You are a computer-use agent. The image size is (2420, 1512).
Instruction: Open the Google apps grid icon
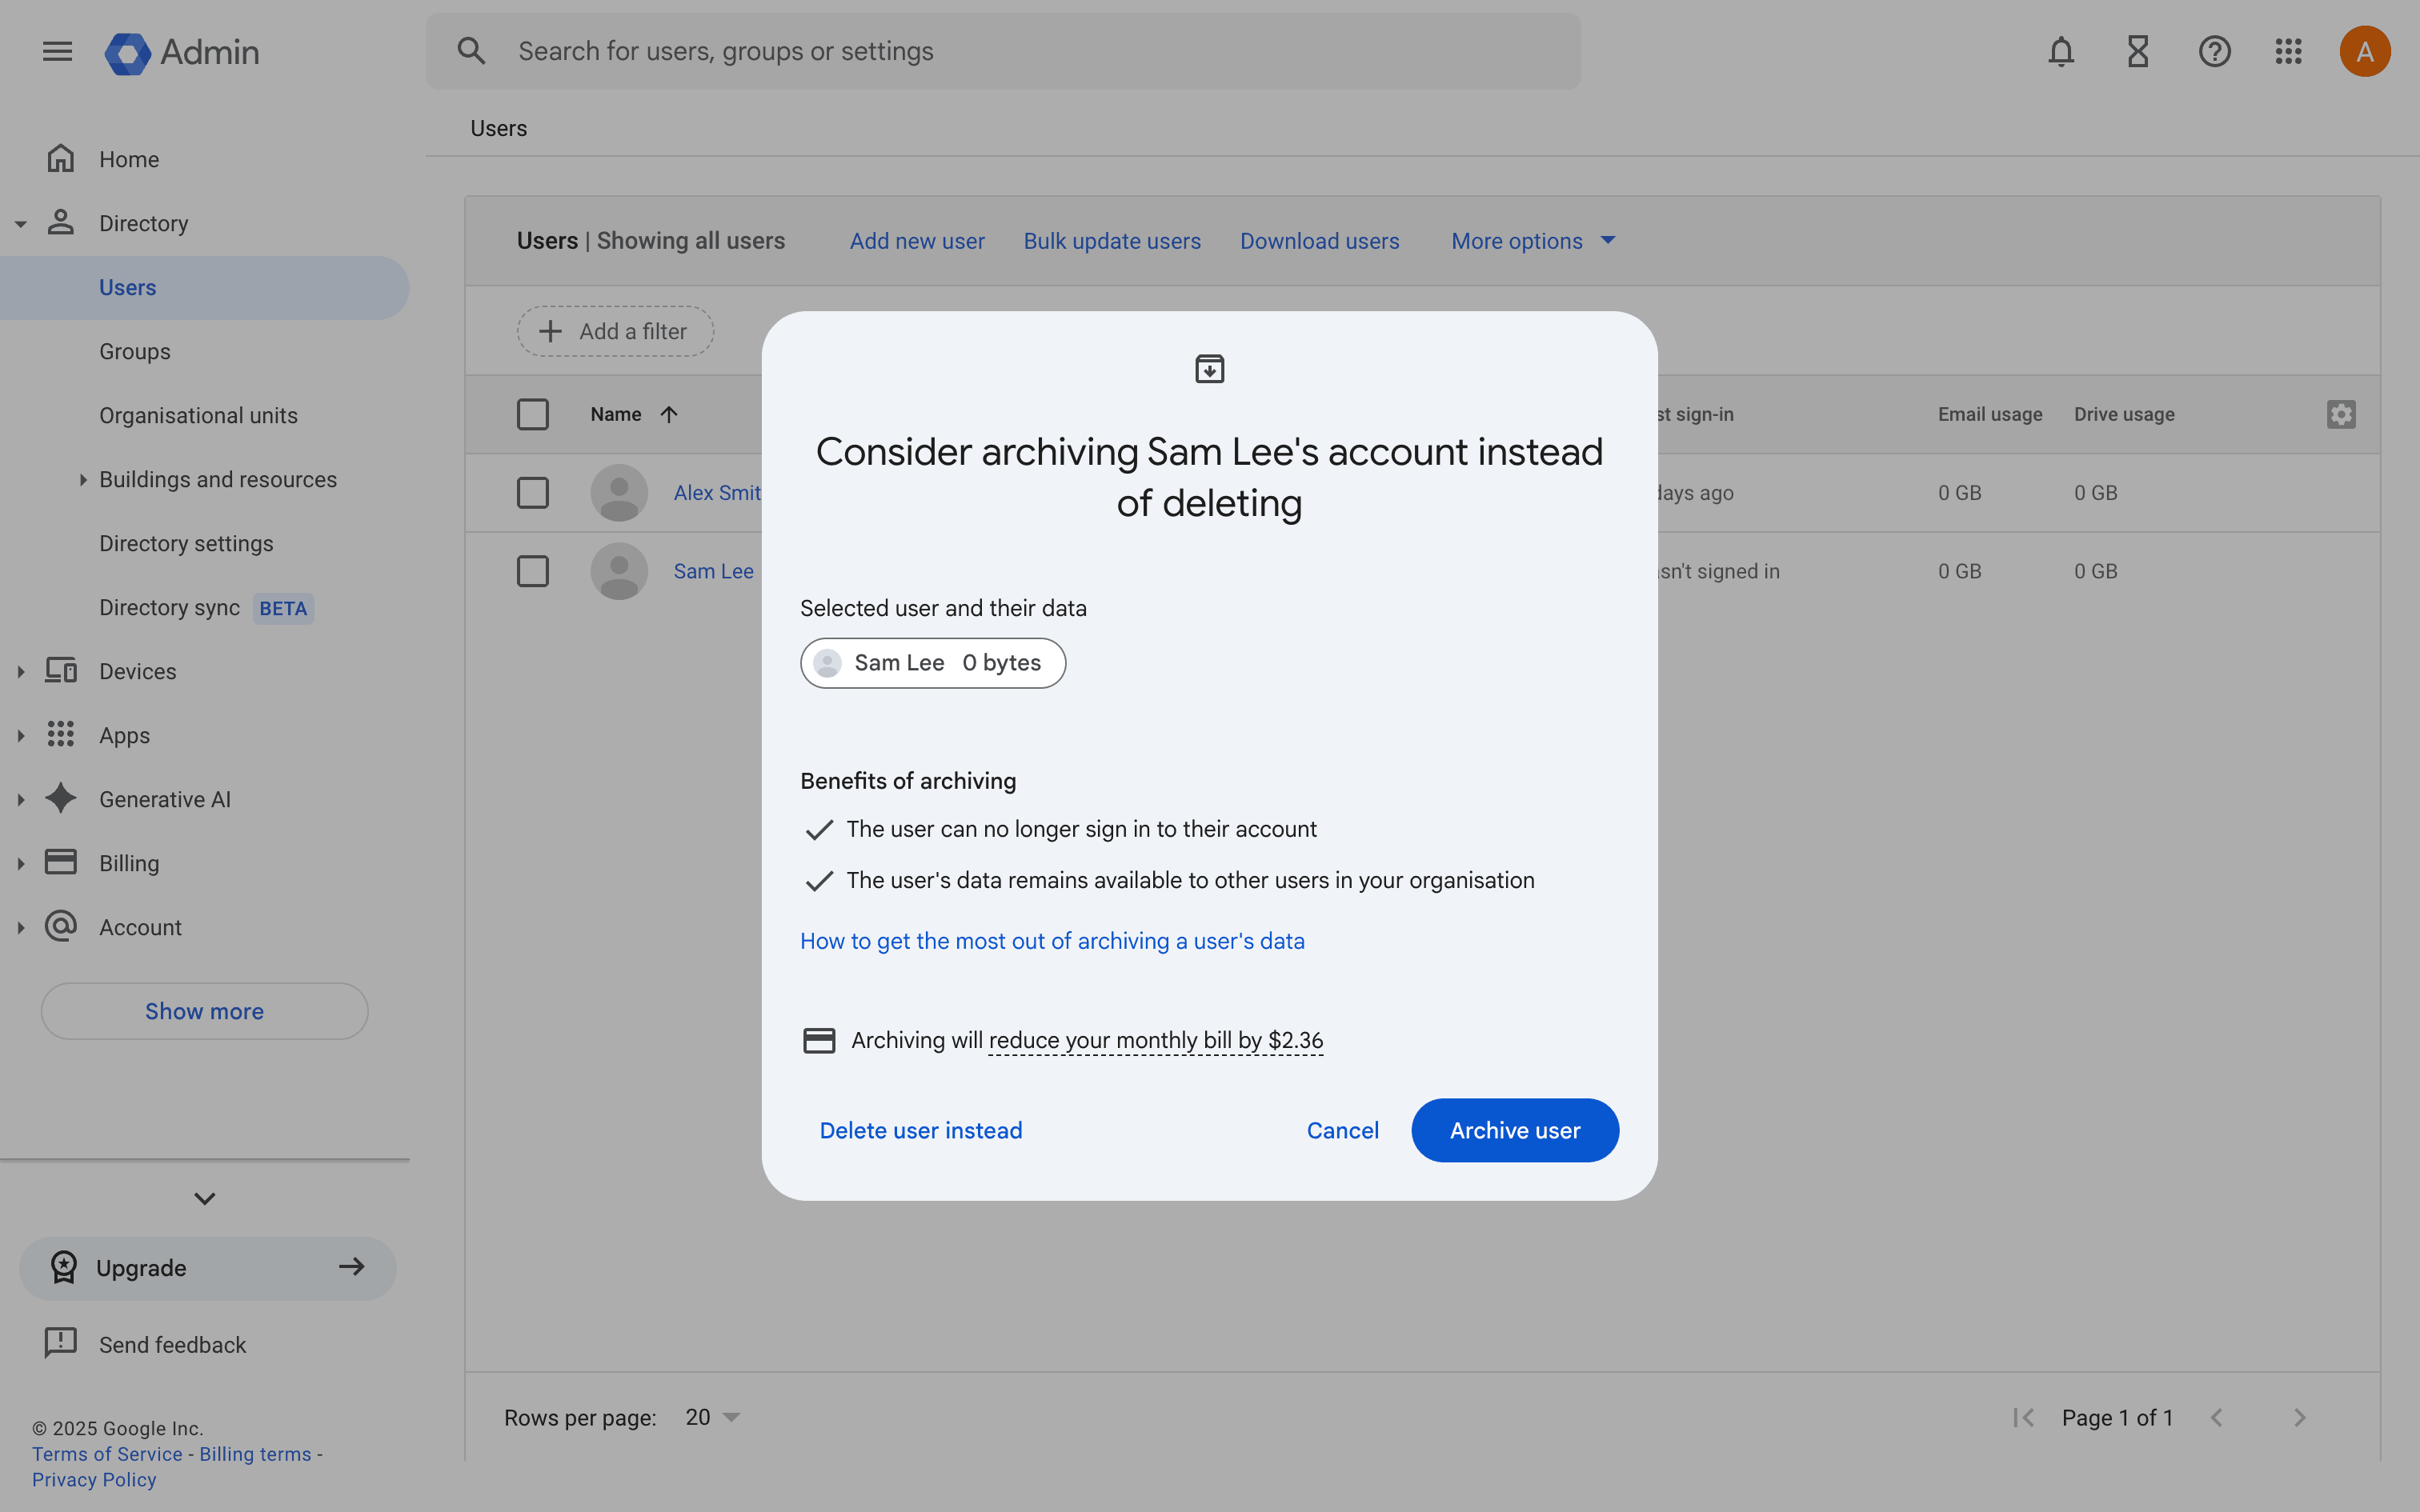(2288, 51)
